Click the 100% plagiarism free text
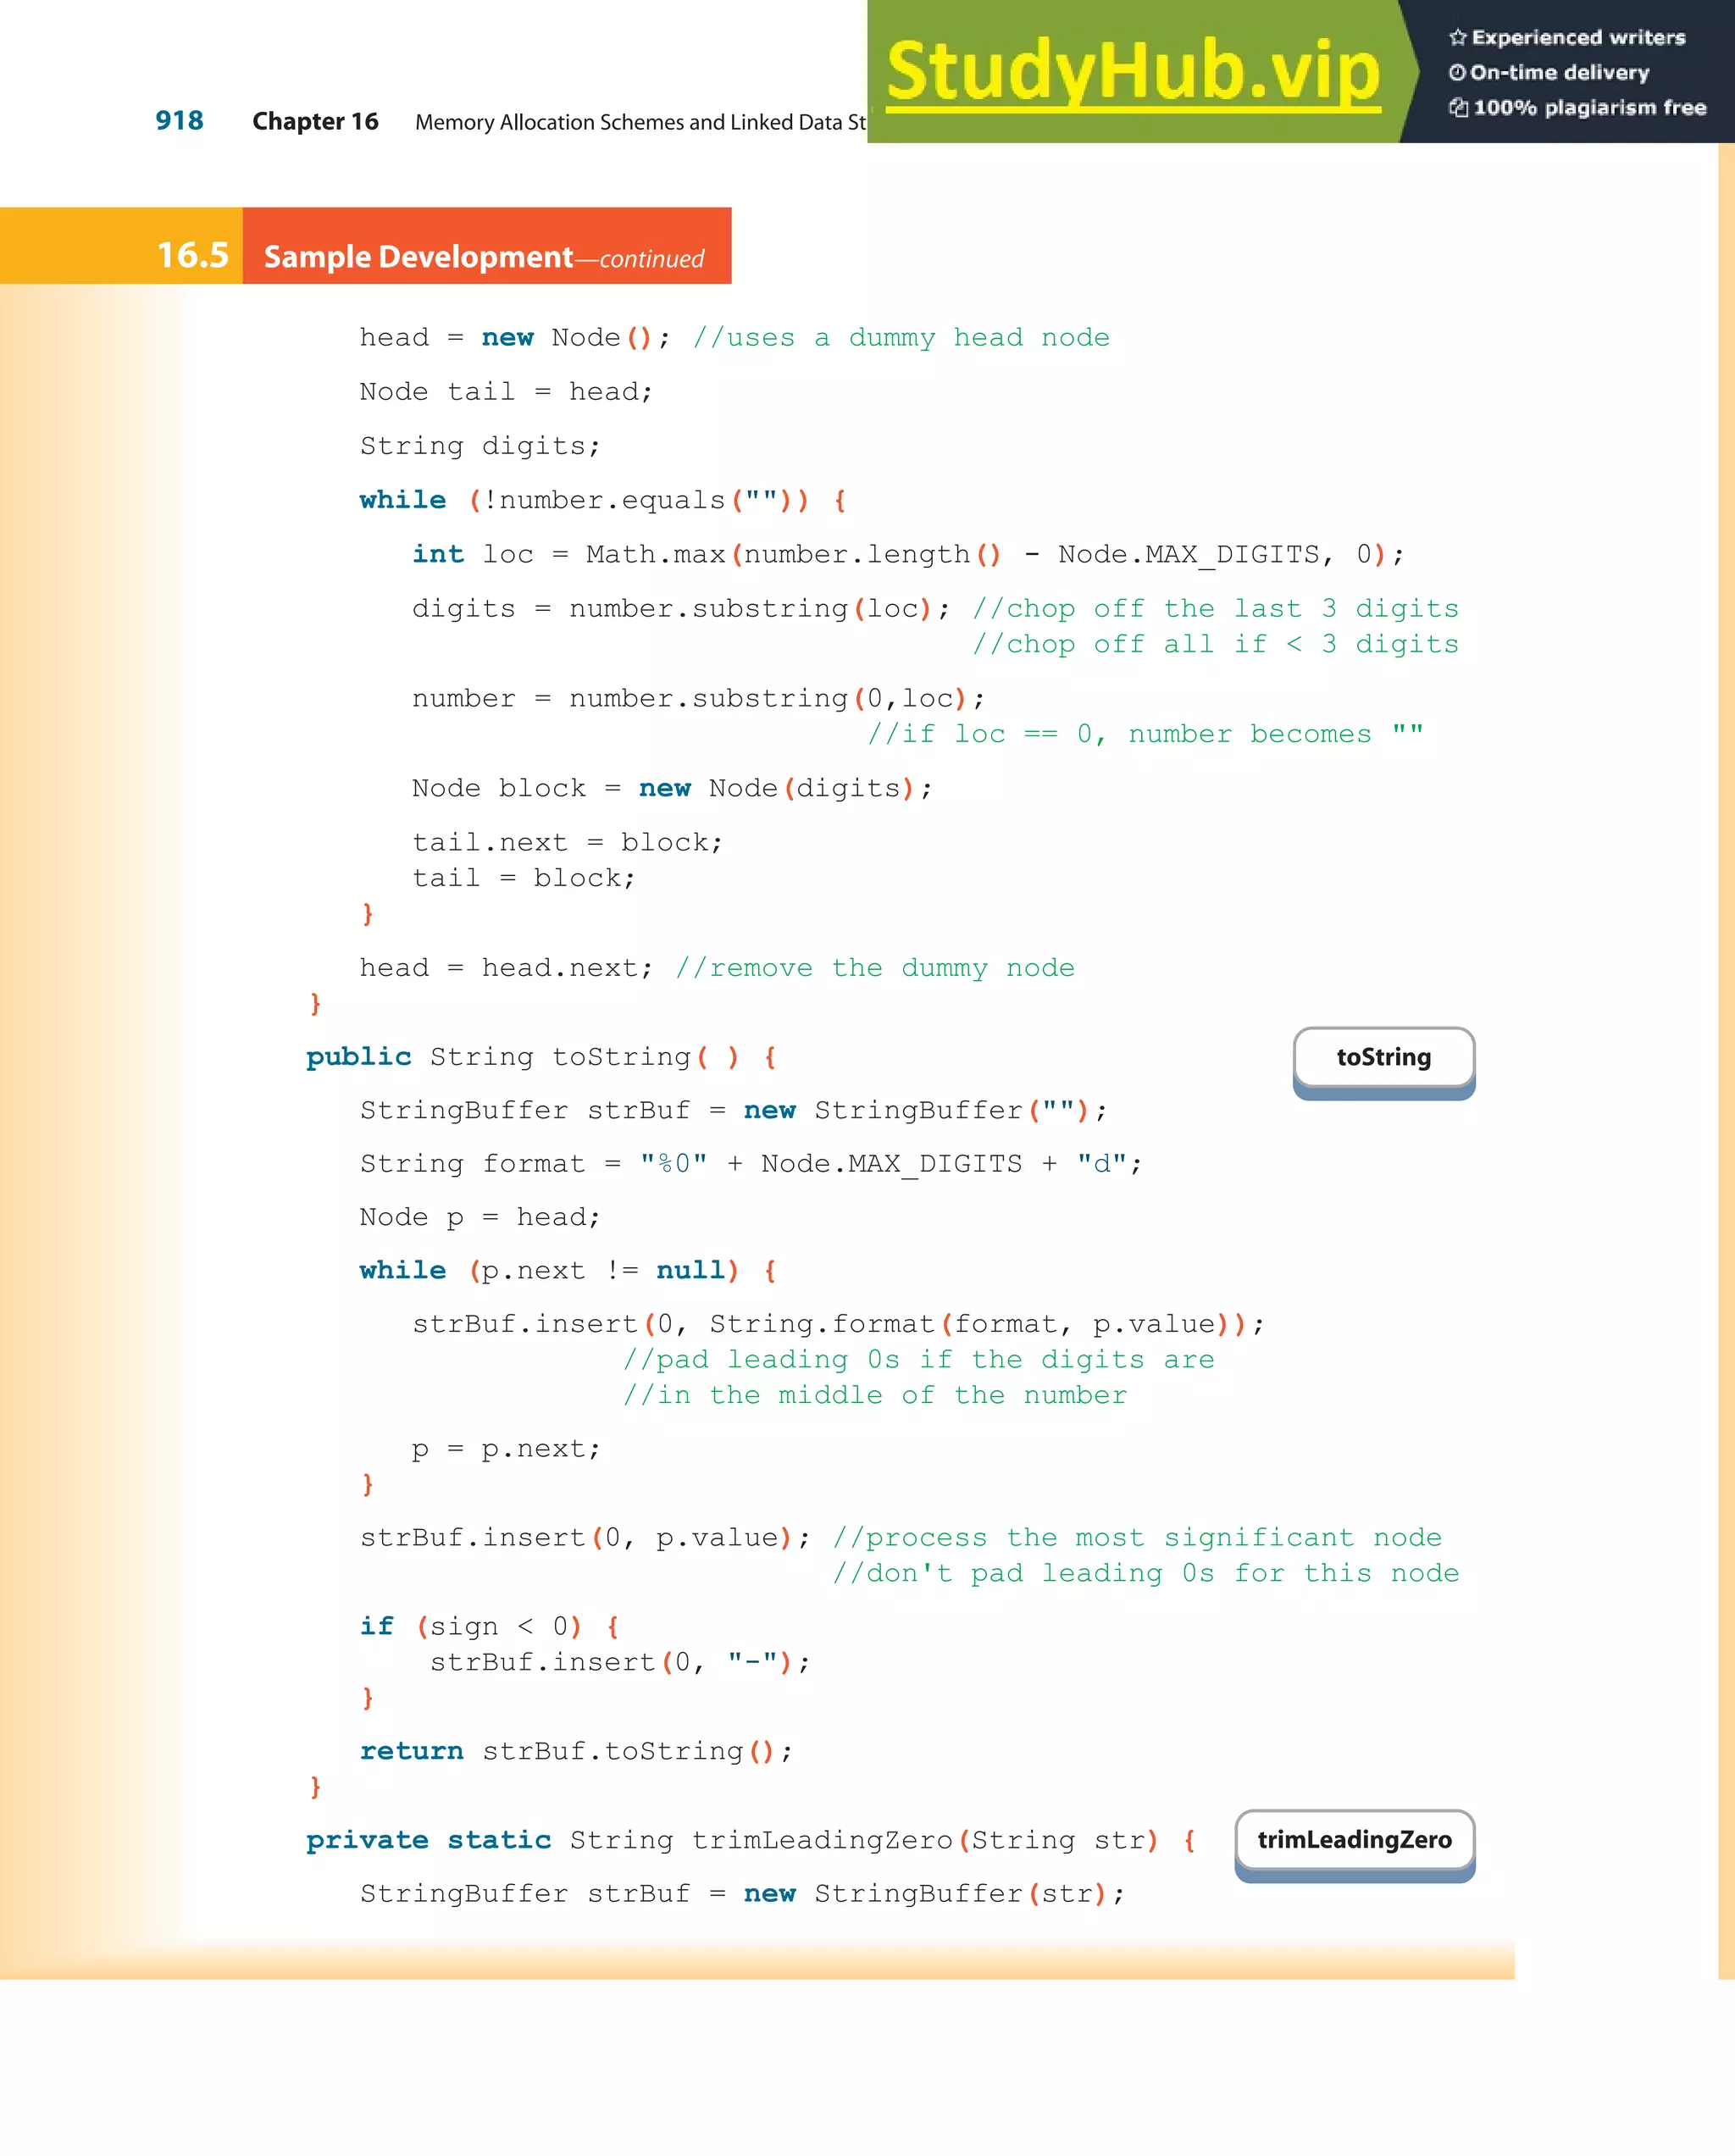1735x2156 pixels. pyautogui.click(x=1589, y=108)
